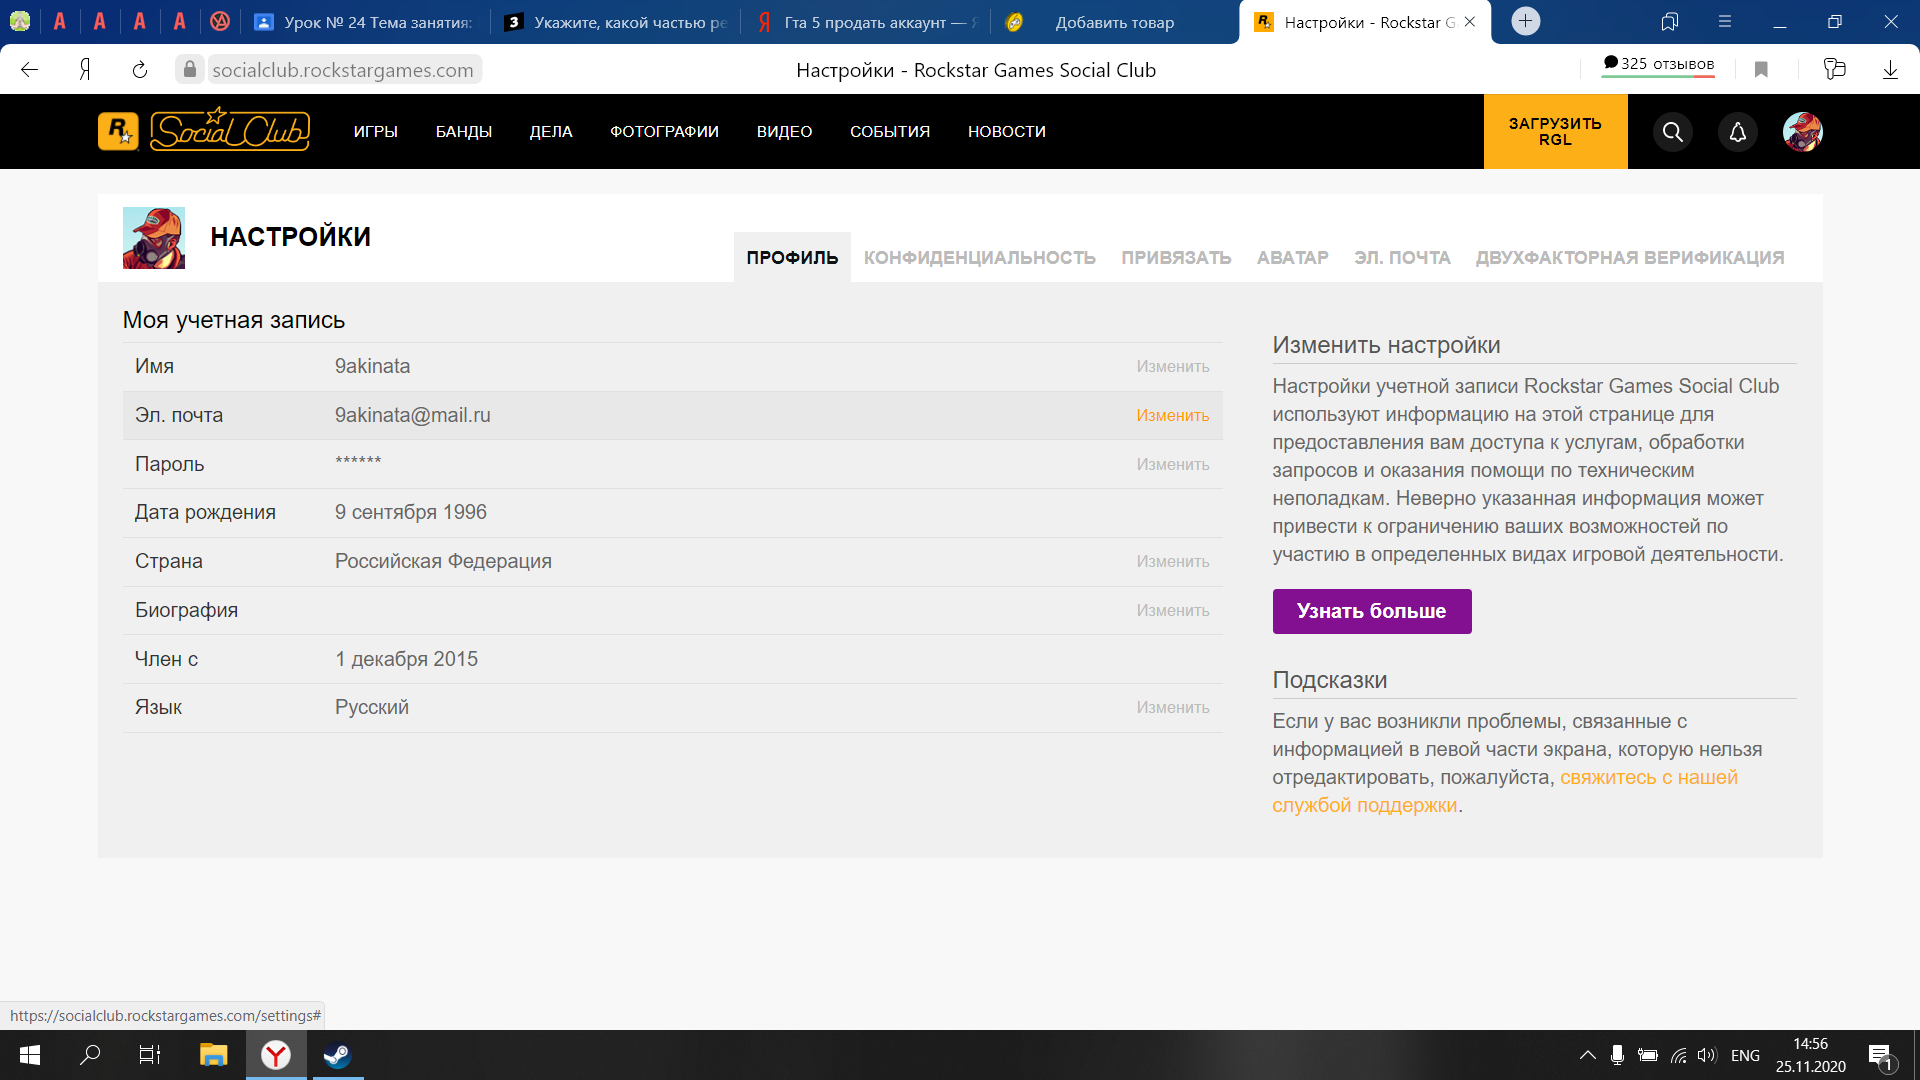Bookmark this page with bookmark icon
The height and width of the screenshot is (1080, 1920).
pyautogui.click(x=1761, y=69)
